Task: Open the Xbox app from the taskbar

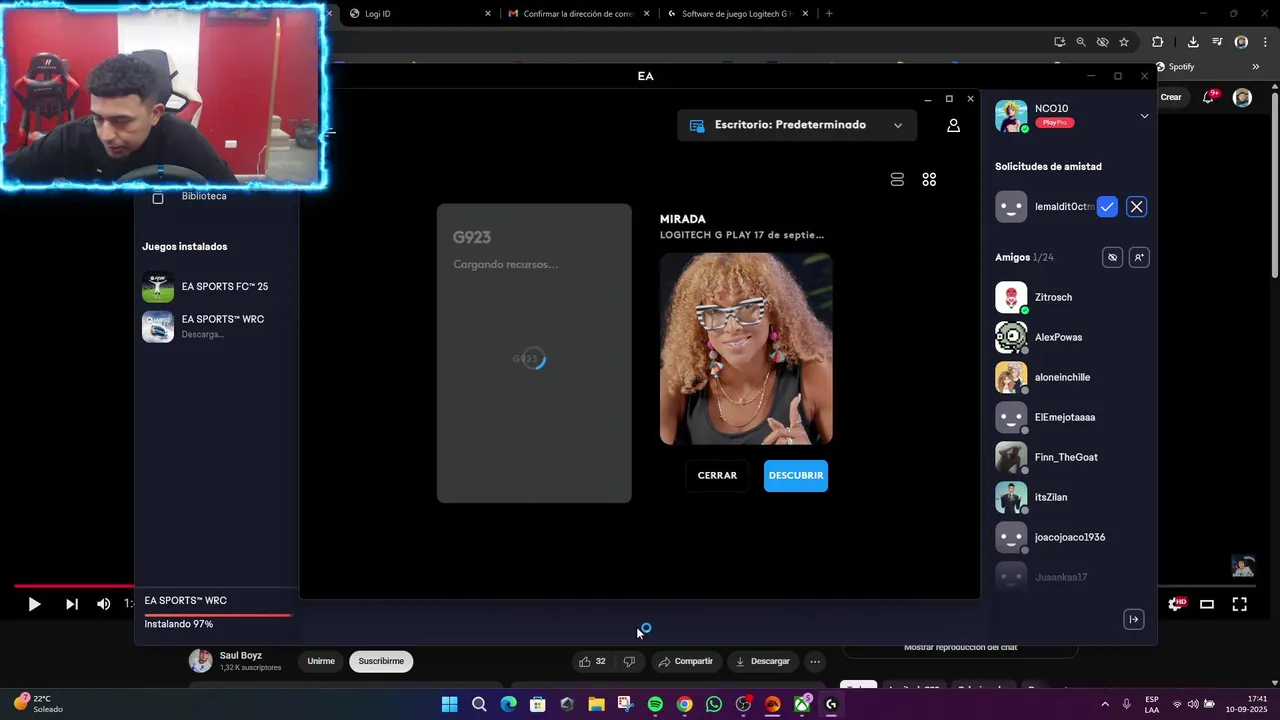Action: pos(801,704)
